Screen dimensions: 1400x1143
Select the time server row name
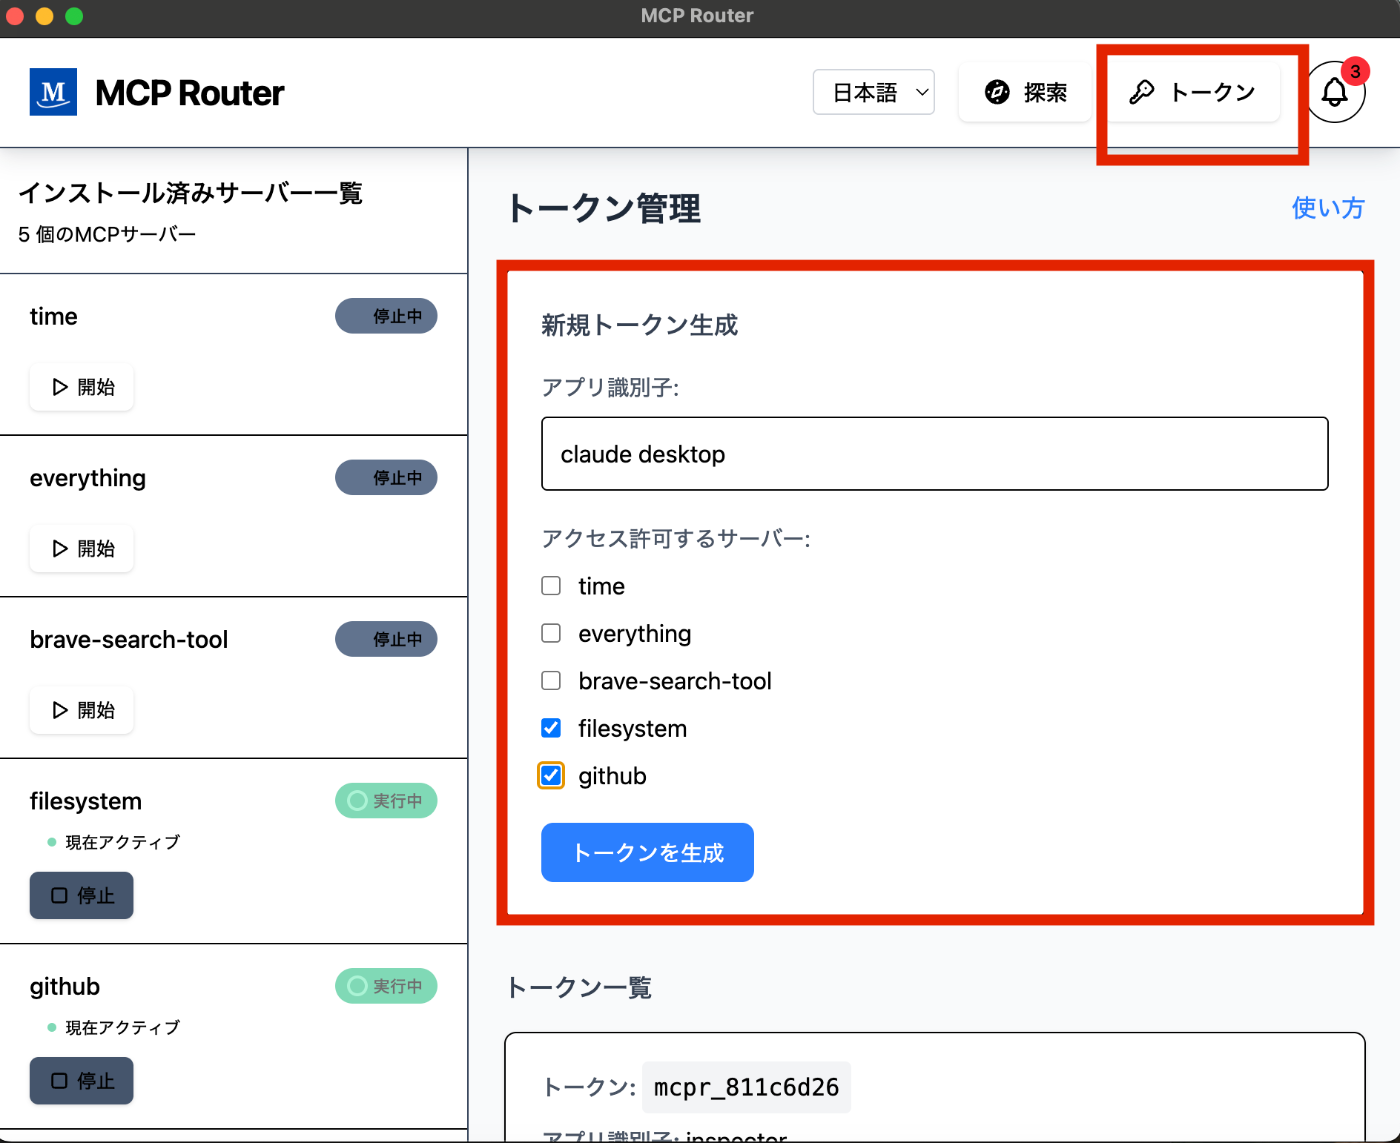54,317
